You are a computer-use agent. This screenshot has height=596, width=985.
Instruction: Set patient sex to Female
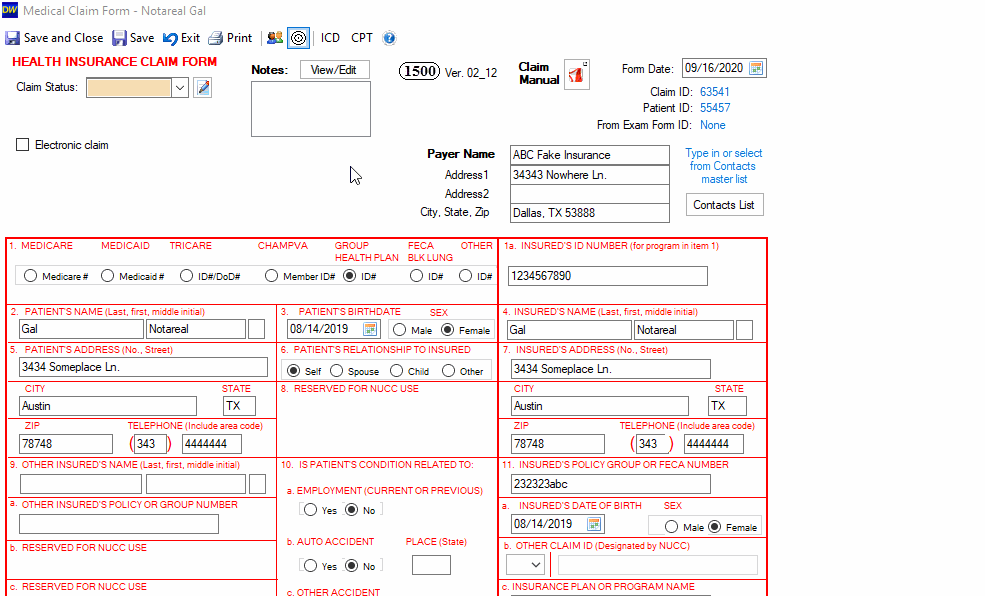pos(447,330)
